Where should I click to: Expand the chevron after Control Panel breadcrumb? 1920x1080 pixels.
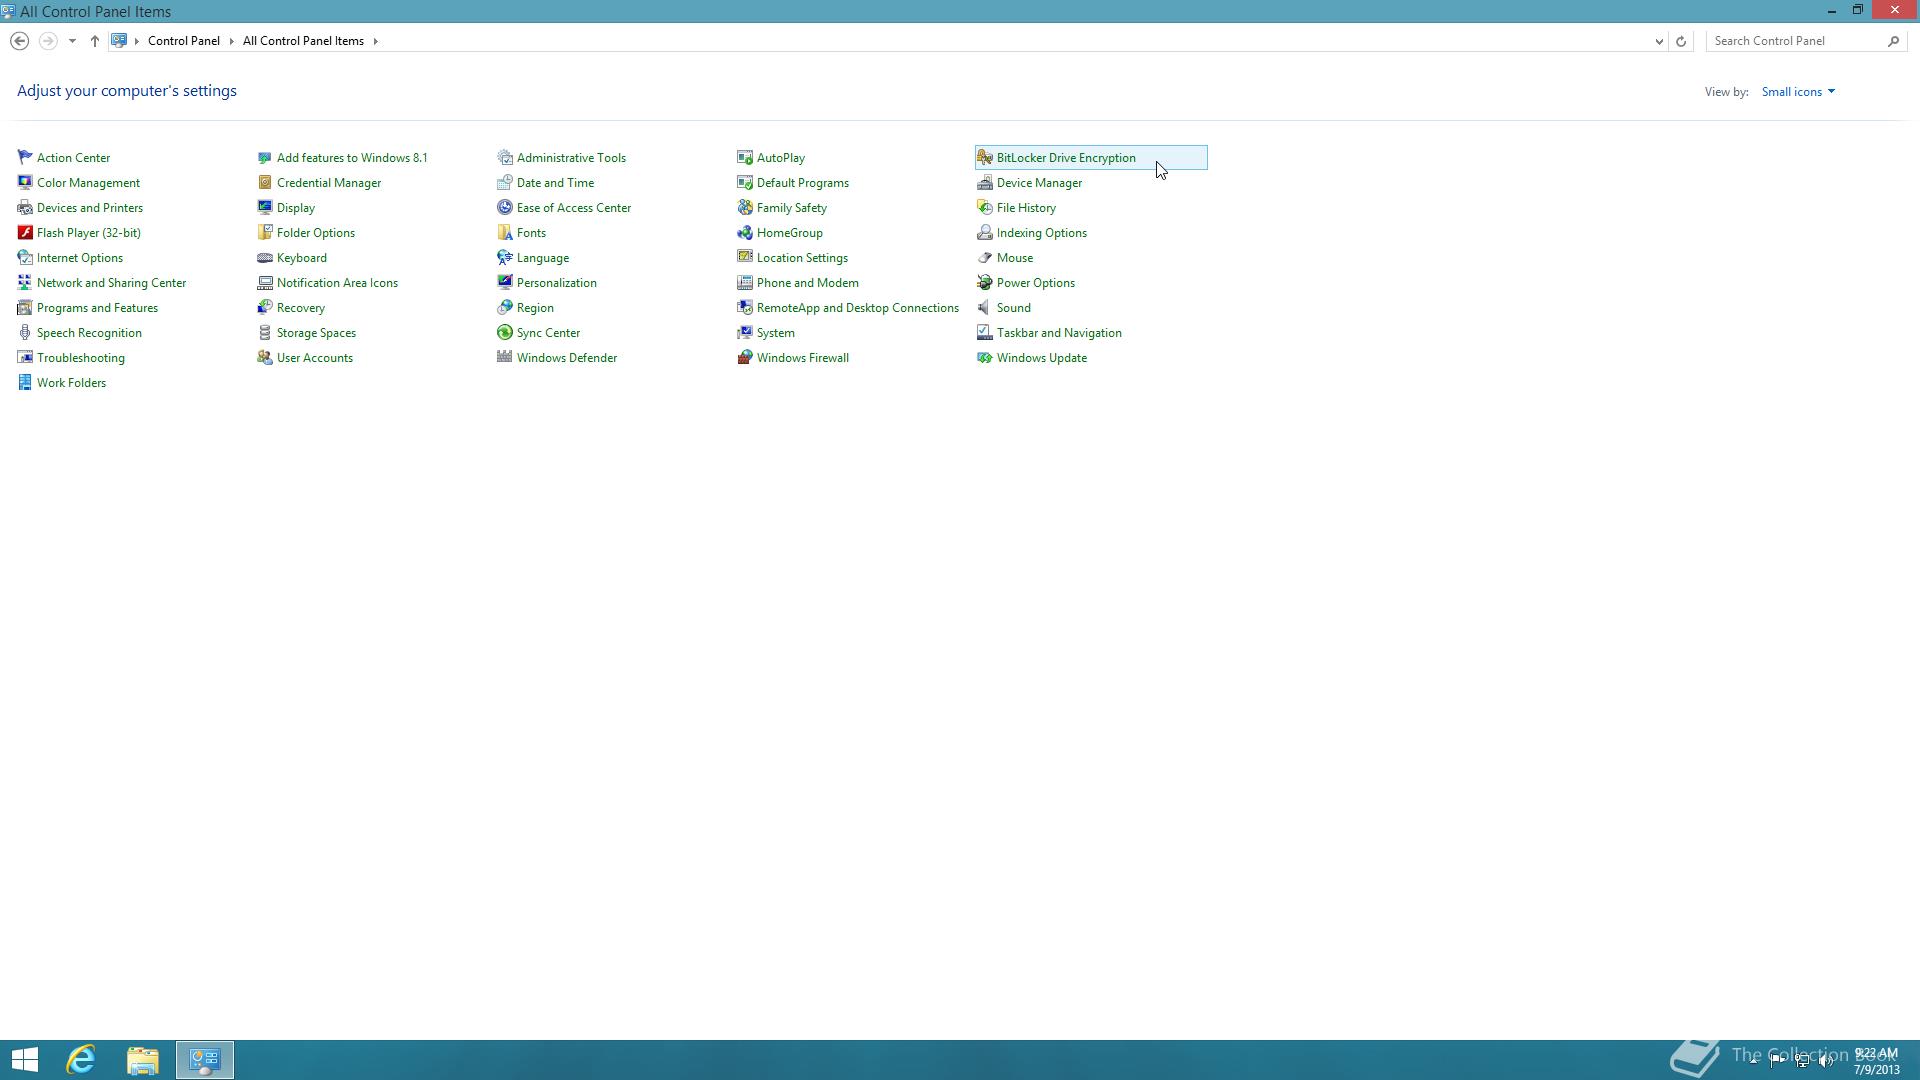click(x=231, y=41)
